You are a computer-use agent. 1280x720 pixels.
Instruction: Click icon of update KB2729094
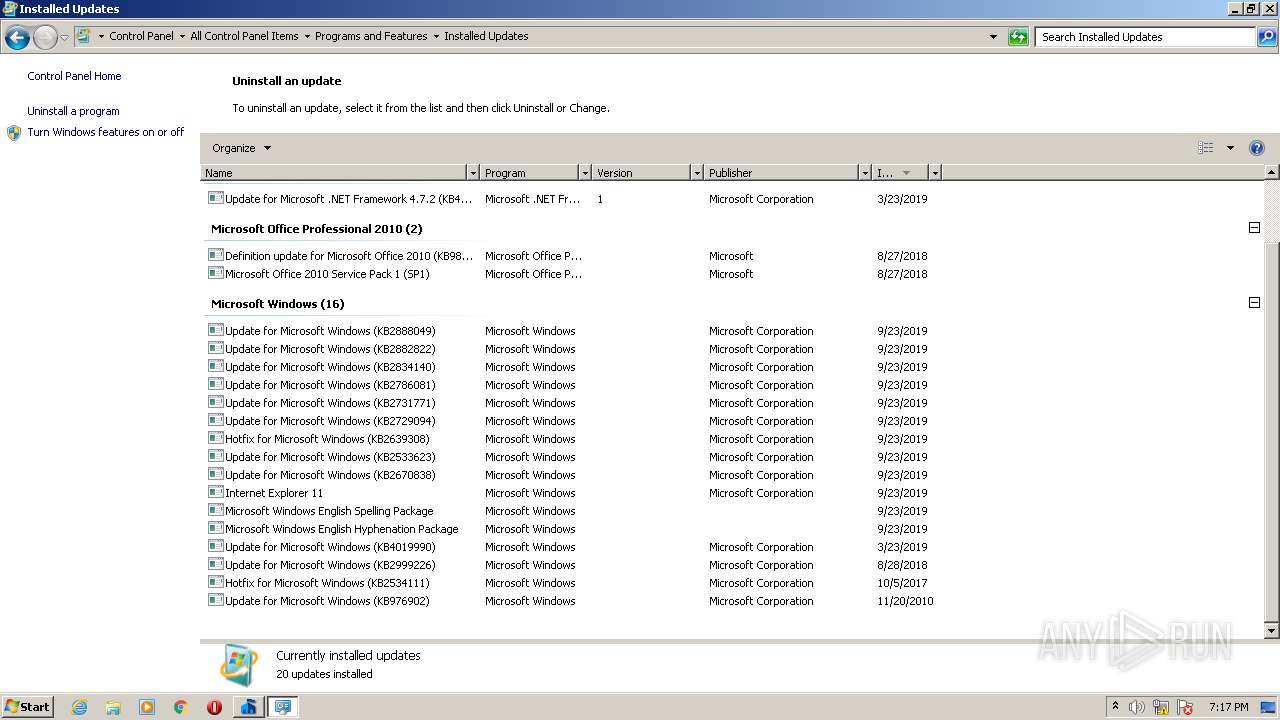(x=215, y=420)
